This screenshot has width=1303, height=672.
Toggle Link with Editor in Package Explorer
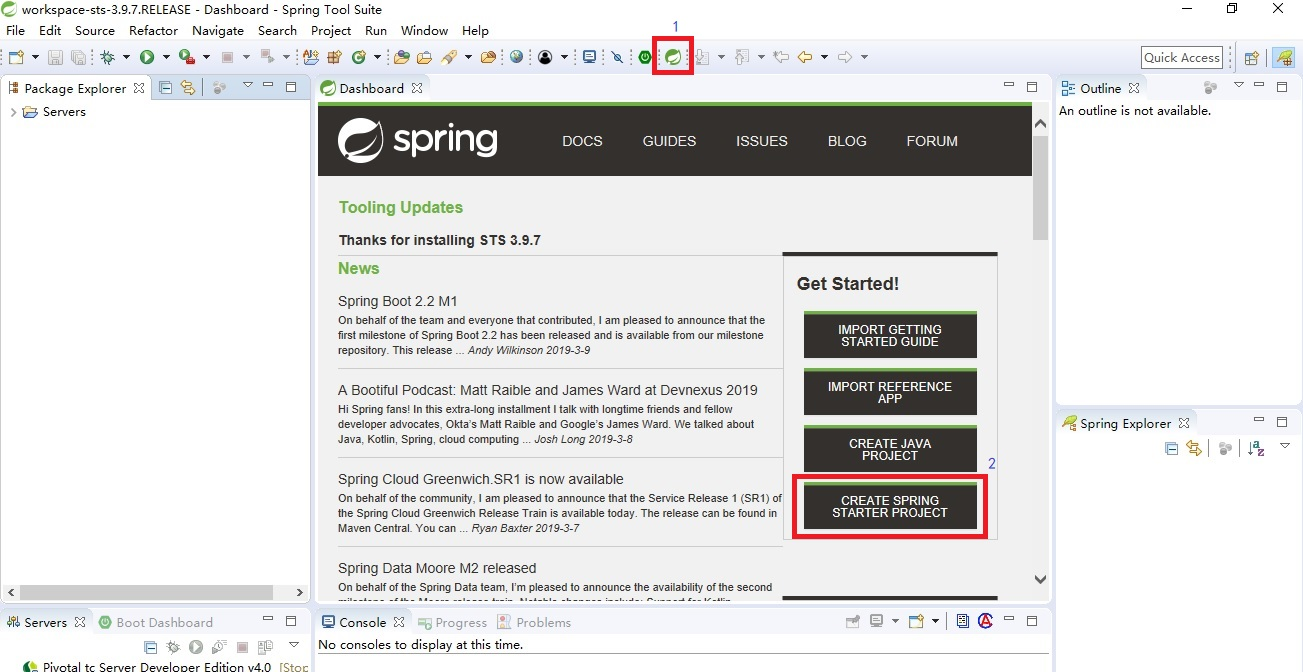click(x=186, y=88)
